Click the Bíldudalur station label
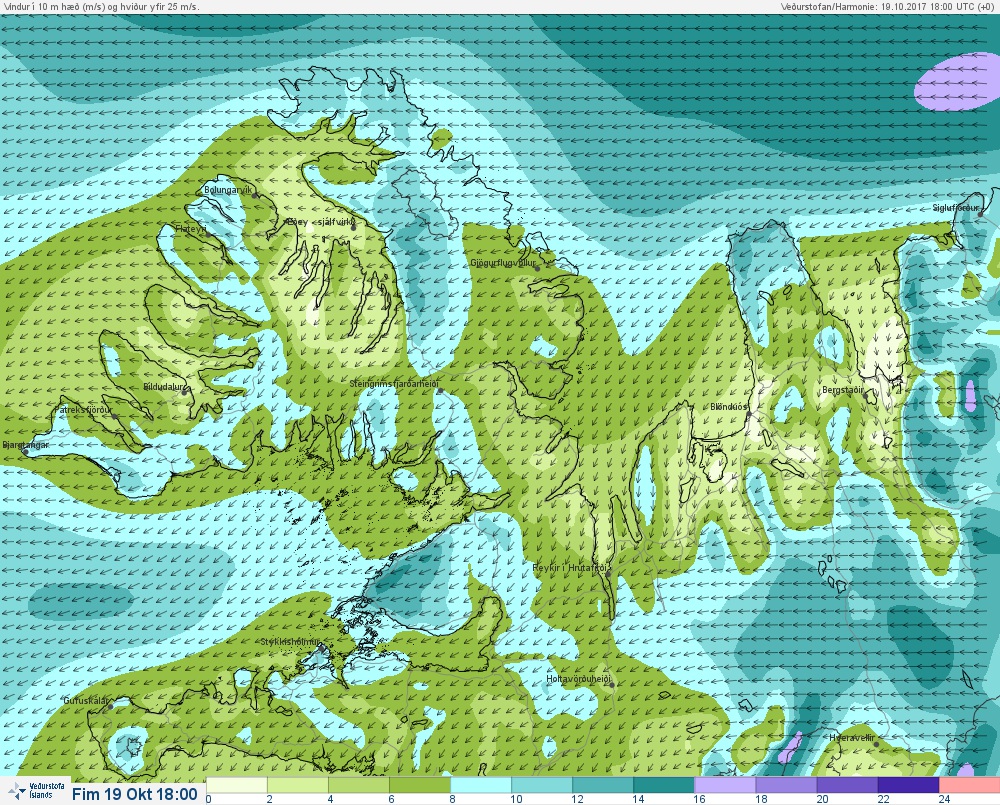Screen dimensions: 1000x805 pos(164,387)
